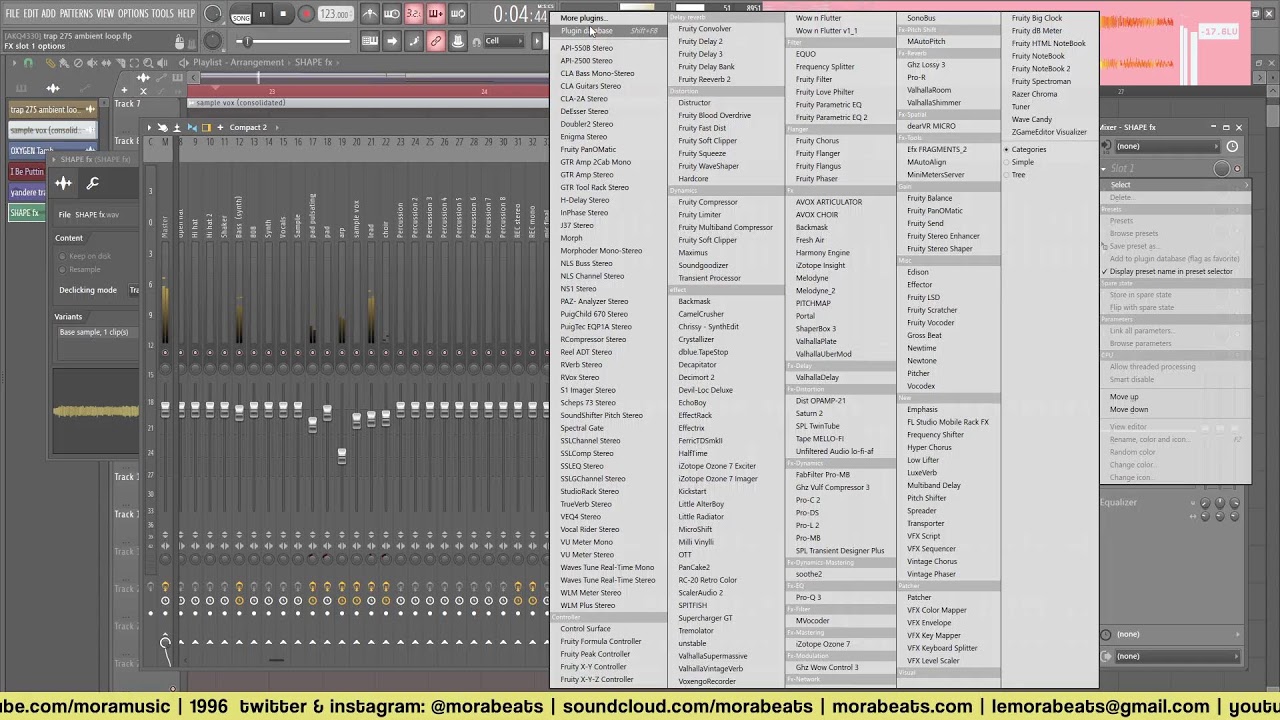Select Pro-Q 3 from plugin list
The height and width of the screenshot is (720, 1280).
(809, 598)
